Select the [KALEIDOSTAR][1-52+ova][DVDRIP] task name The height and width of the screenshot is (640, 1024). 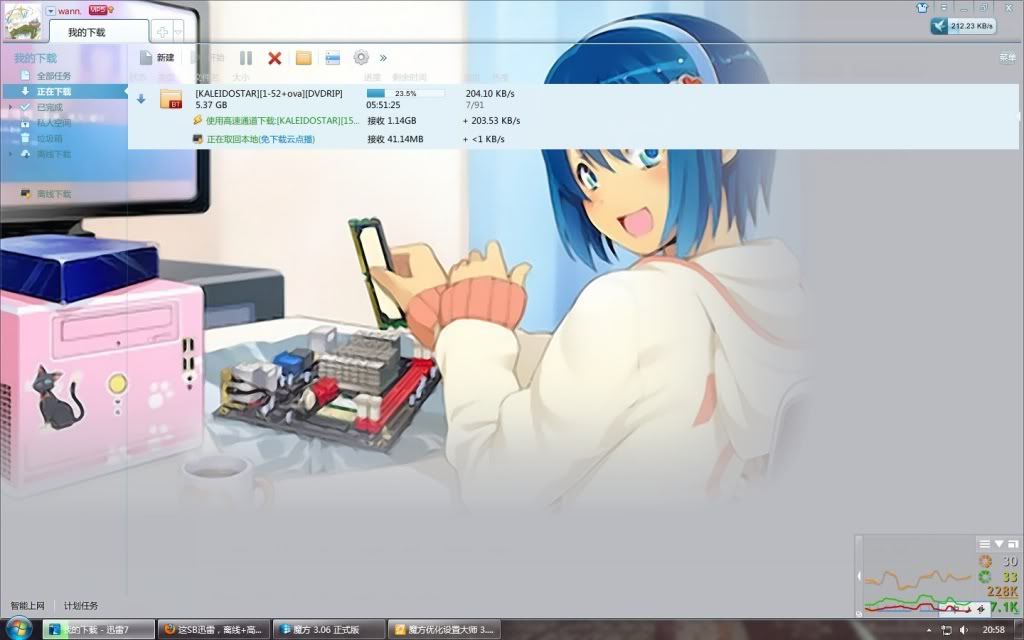tap(269, 93)
